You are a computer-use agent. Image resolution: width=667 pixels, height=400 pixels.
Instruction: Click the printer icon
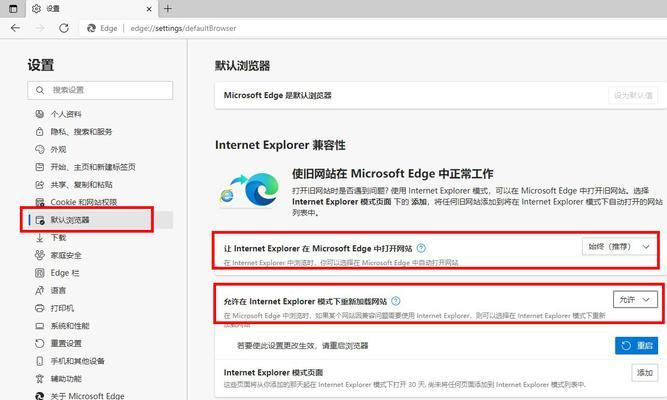pyautogui.click(x=40, y=308)
